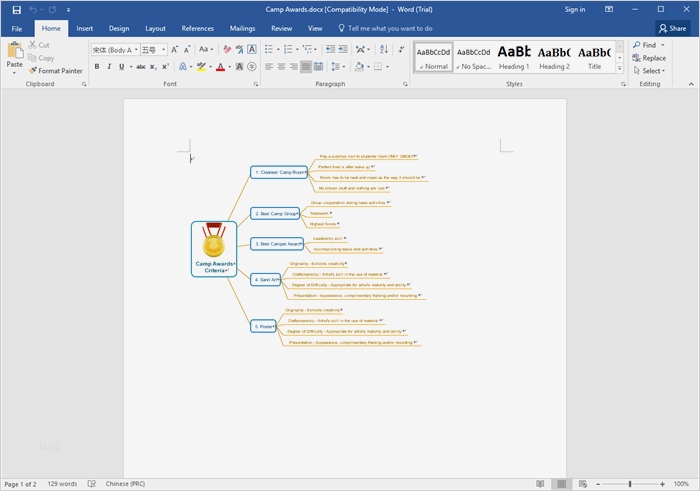
Task: Click the zoom slider in status bar
Action: [630, 484]
